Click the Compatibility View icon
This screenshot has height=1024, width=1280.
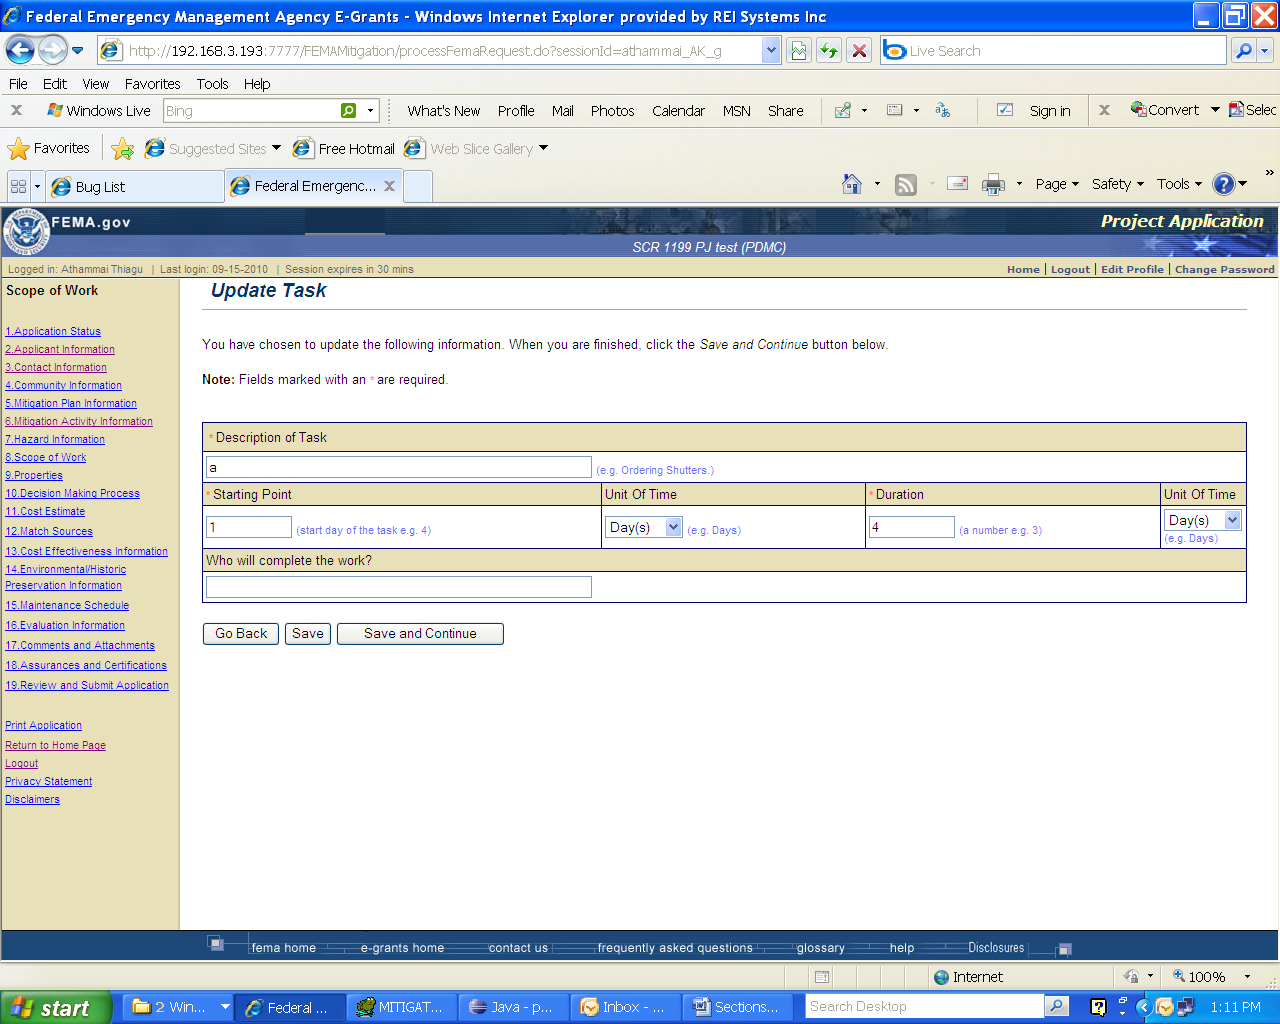(x=799, y=51)
